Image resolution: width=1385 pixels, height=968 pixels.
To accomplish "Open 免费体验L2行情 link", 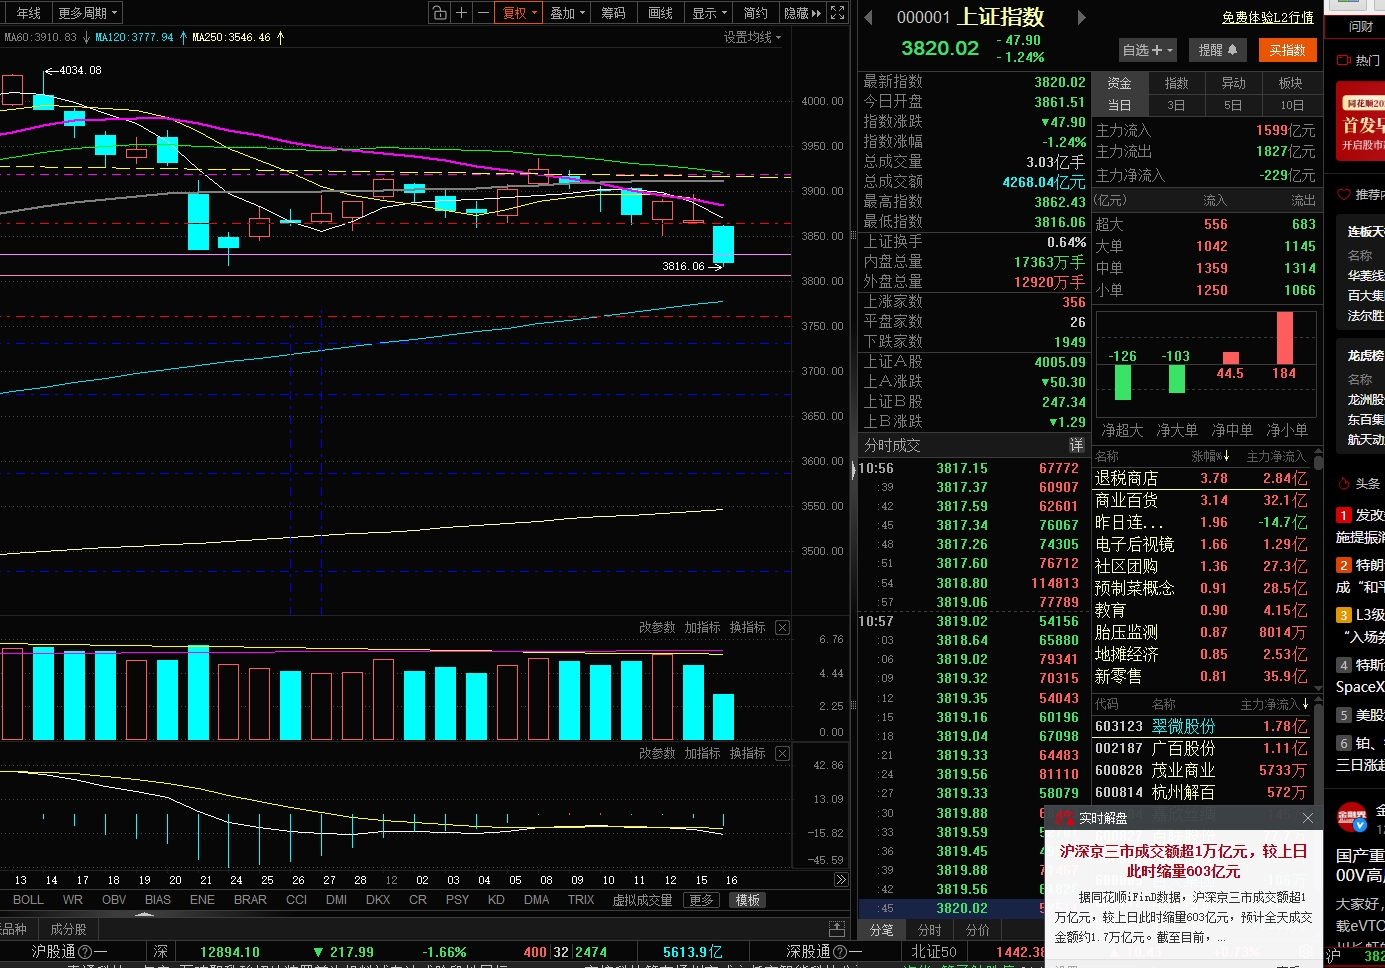I will [1267, 17].
